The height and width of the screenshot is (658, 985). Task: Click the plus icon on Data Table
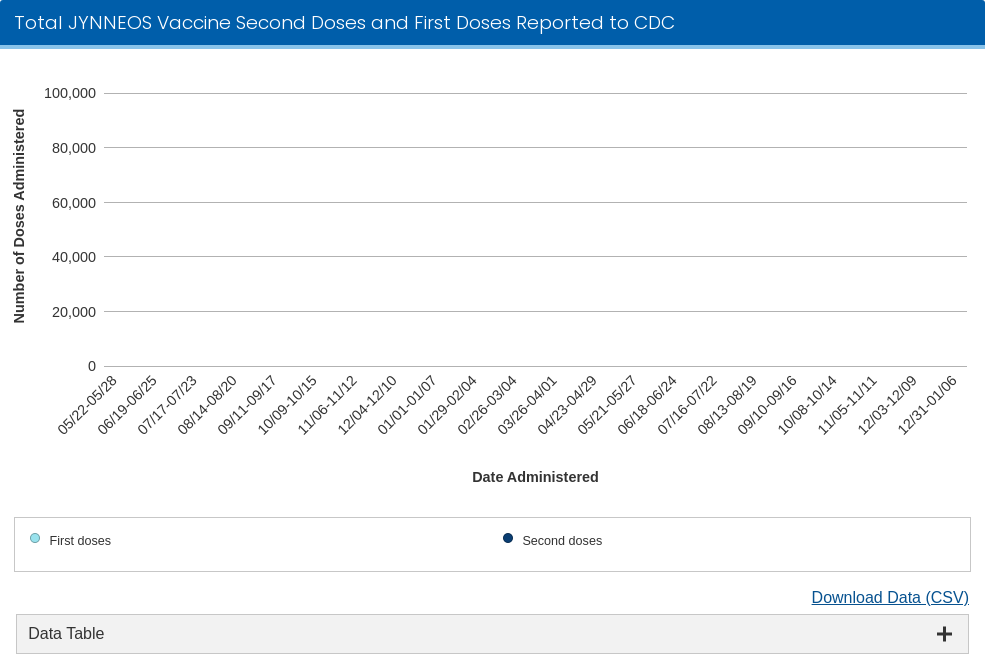point(943,634)
